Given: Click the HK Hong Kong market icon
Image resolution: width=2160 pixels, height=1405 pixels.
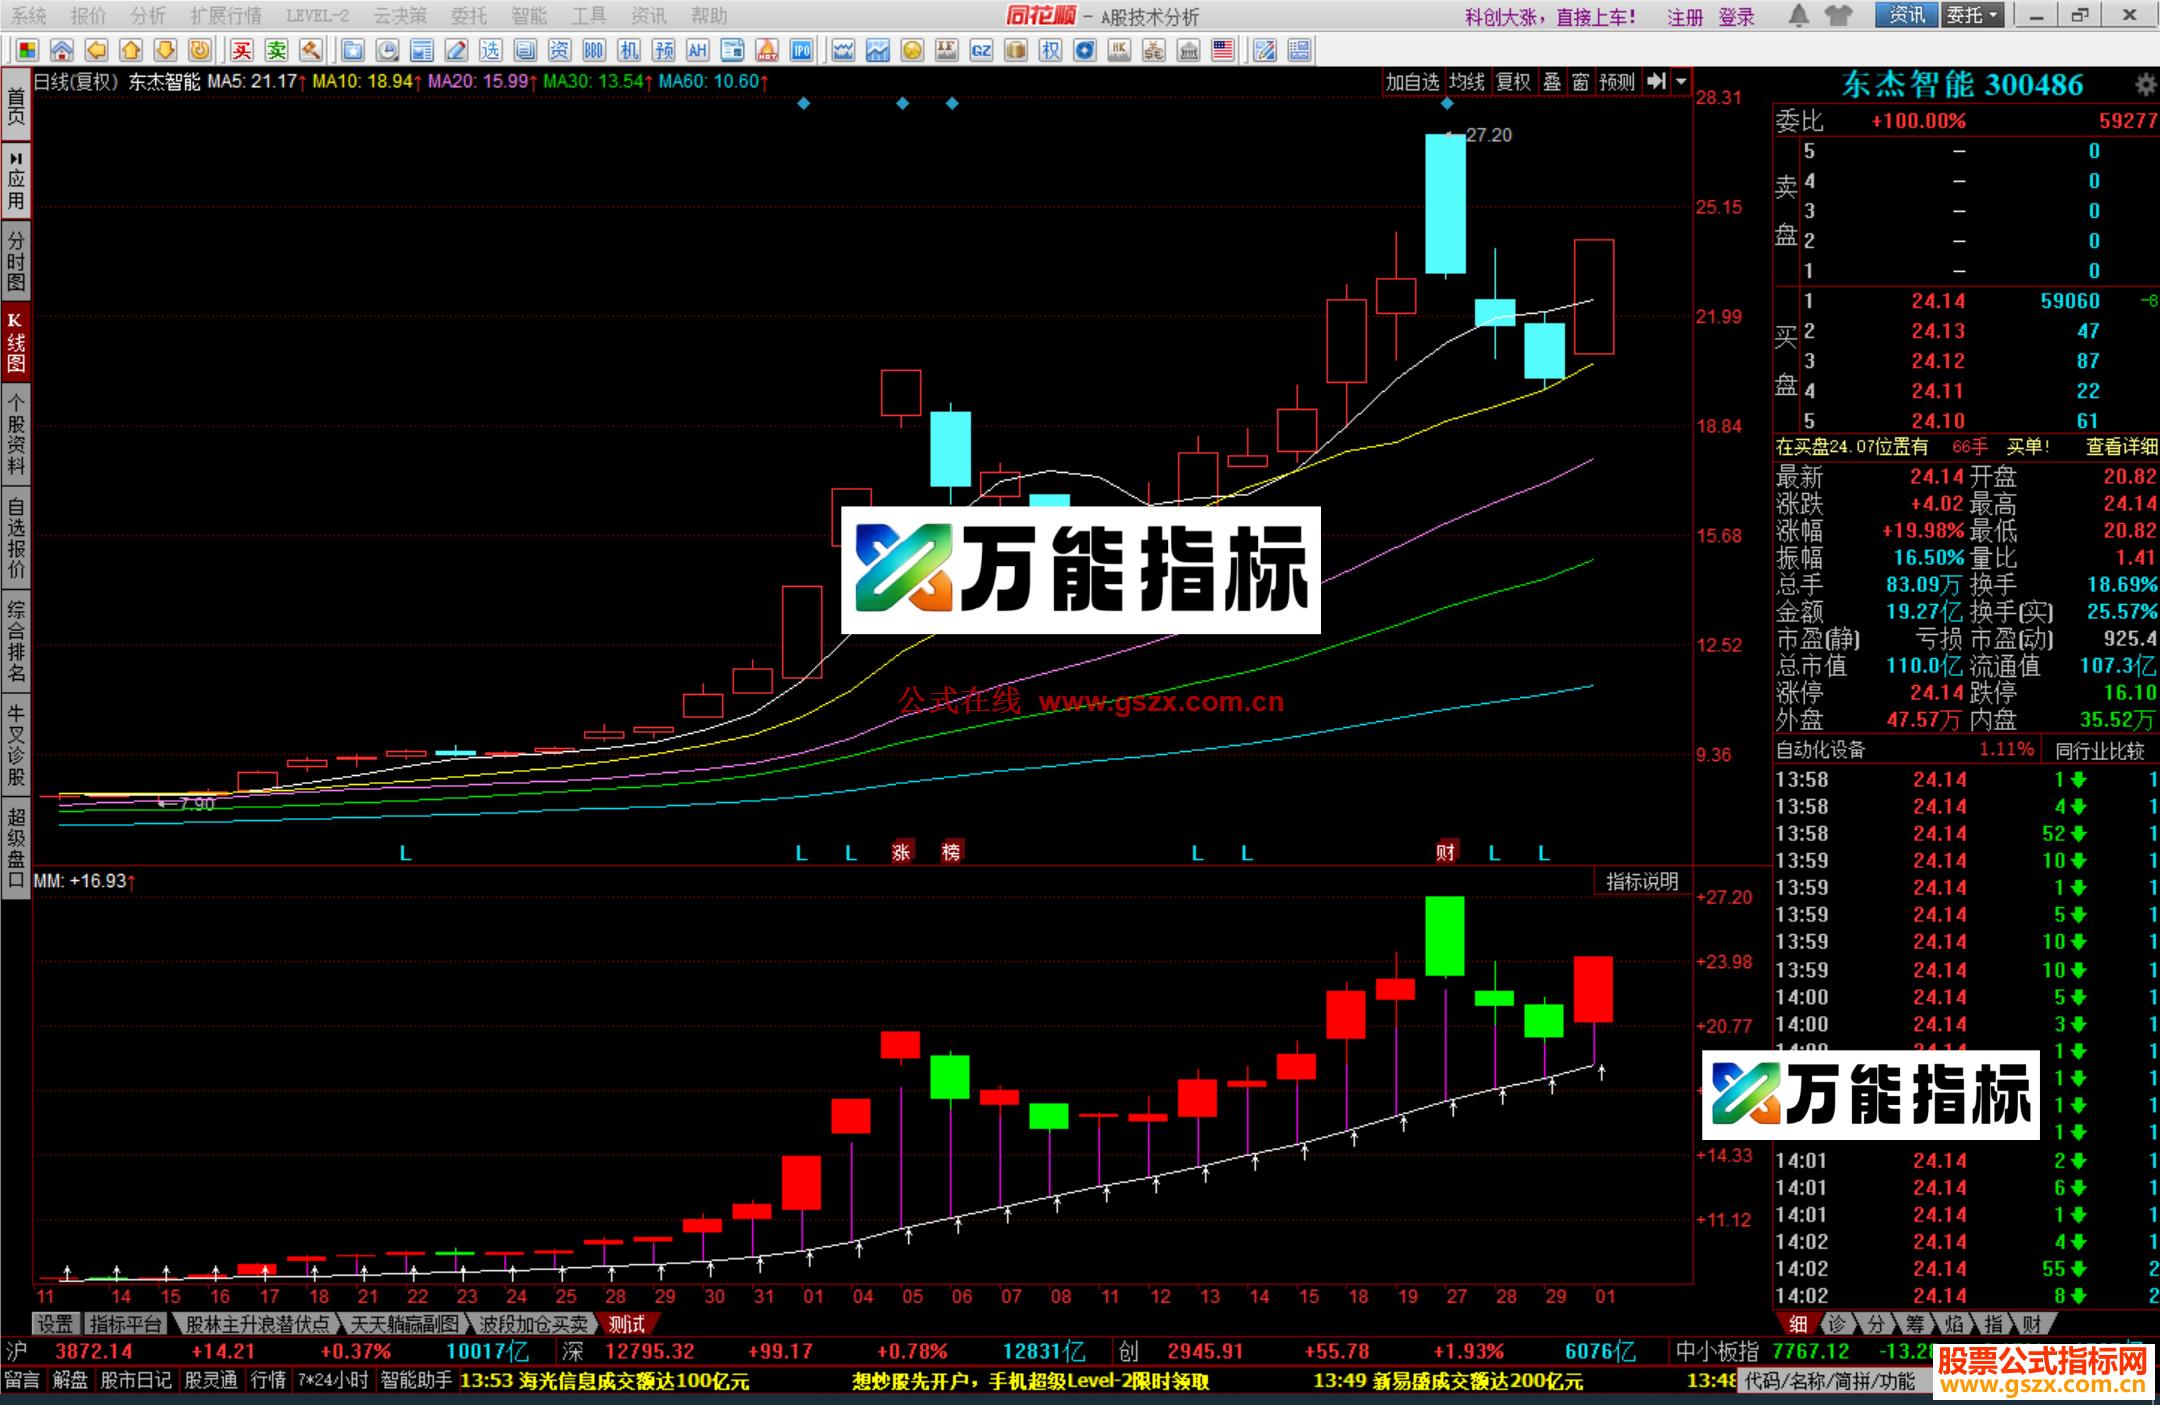Looking at the screenshot, I should 1118,50.
